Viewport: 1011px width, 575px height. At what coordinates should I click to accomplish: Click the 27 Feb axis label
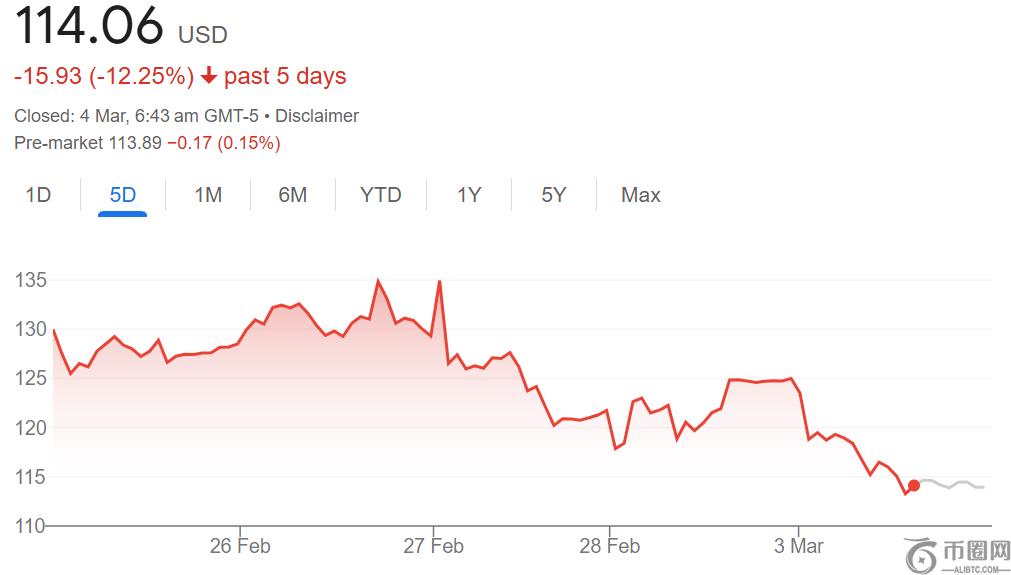click(434, 546)
